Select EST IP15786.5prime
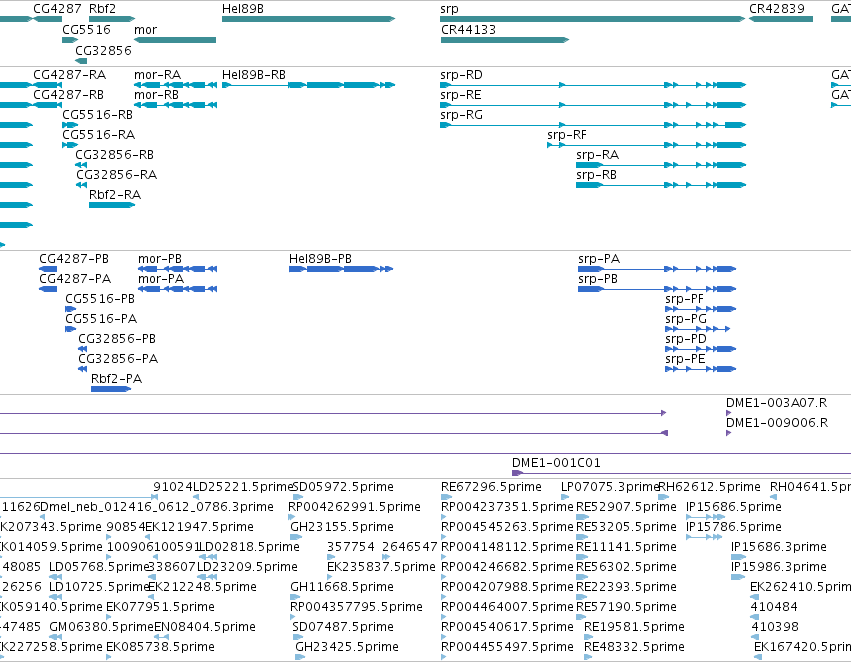Viewport: 851px width, 662px height. click(x=734, y=527)
